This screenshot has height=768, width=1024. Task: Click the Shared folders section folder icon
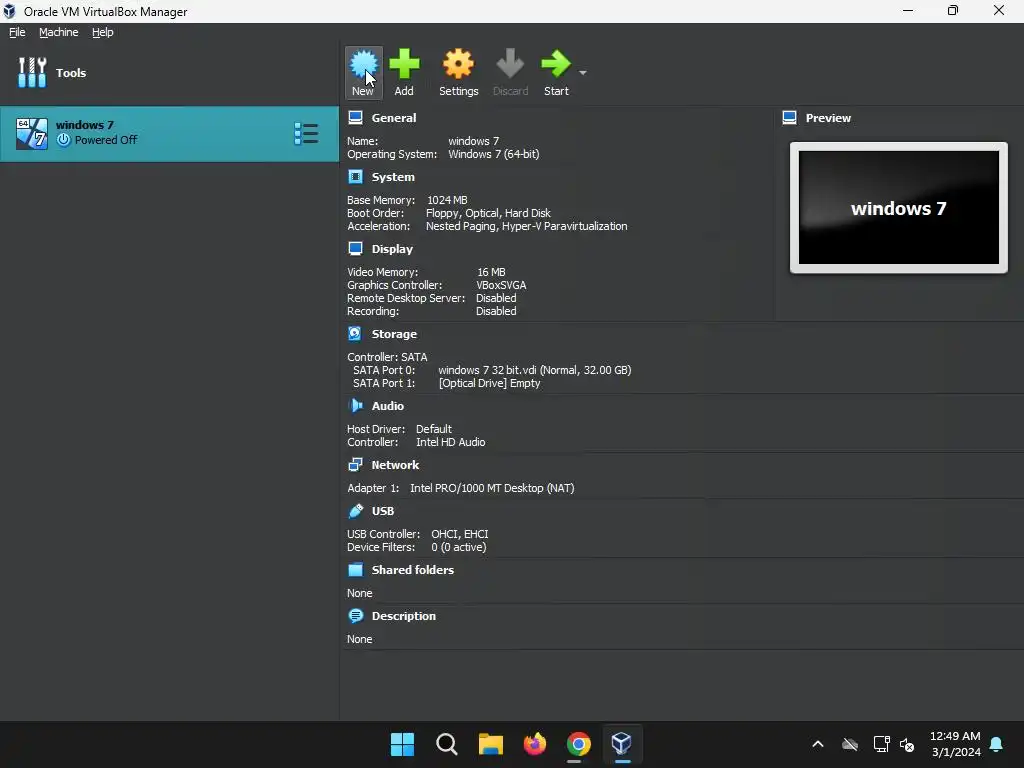click(x=355, y=569)
